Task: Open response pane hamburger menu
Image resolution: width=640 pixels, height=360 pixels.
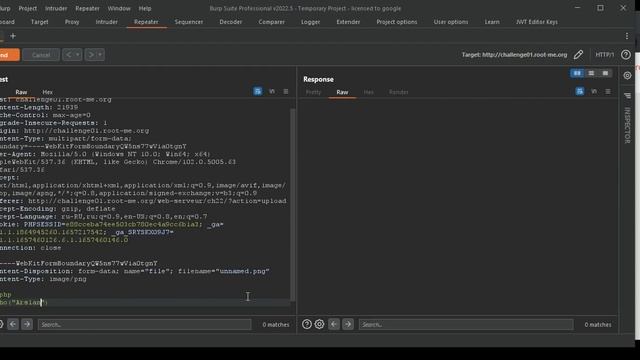Action: (608, 91)
